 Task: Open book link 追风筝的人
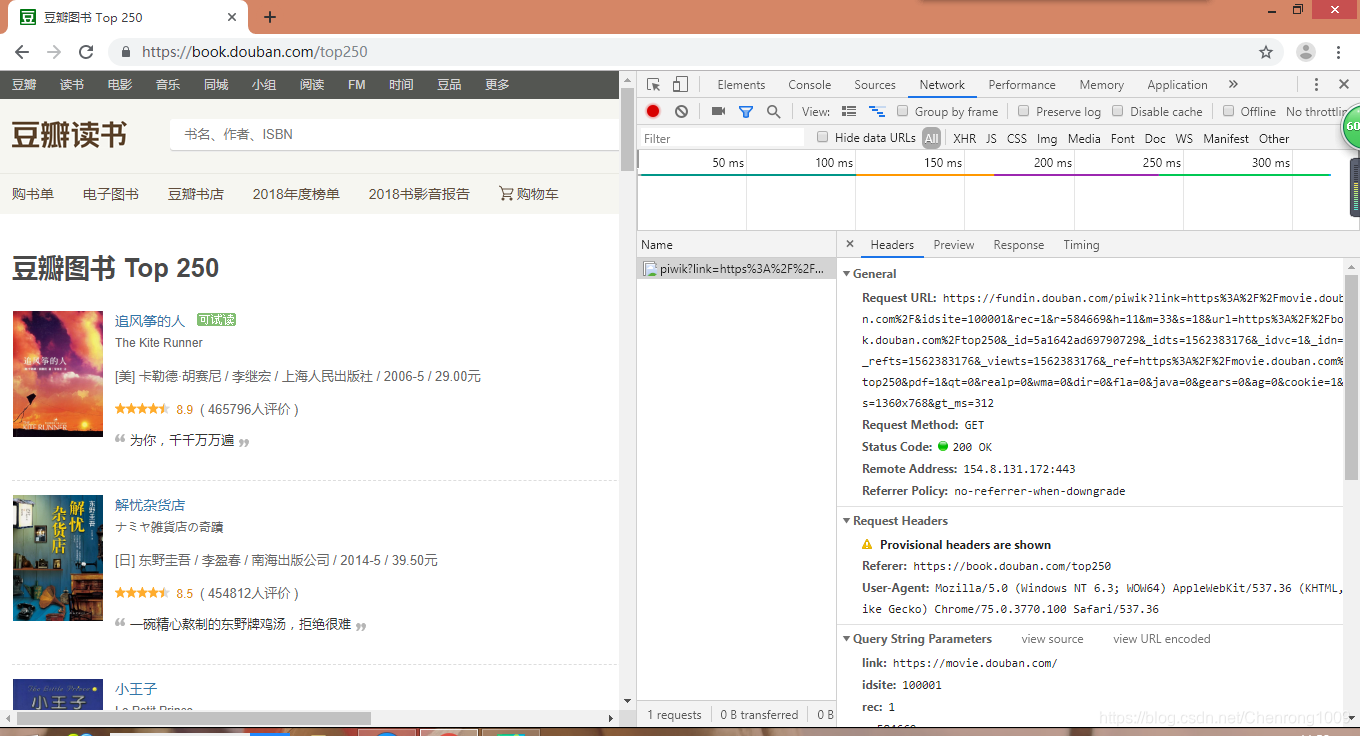(x=150, y=321)
